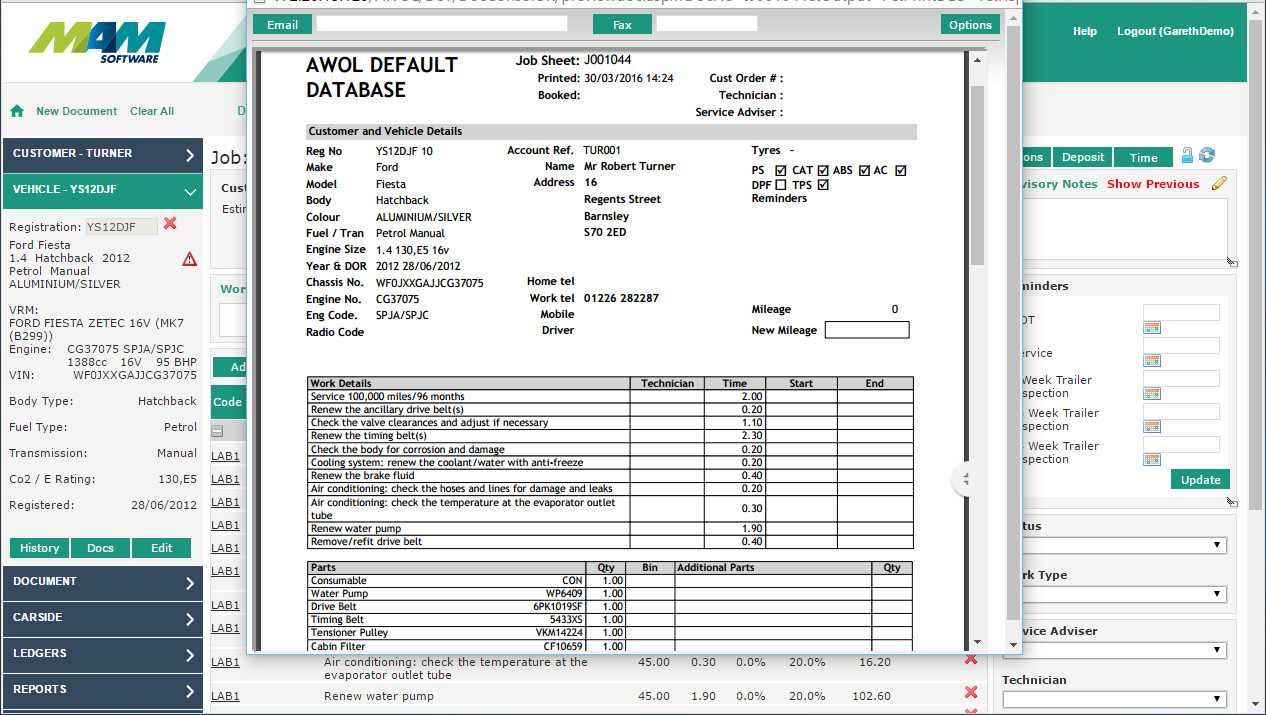Screen dimensions: 1266x715
Task: Switch to the Deposit tab
Action: pyautogui.click(x=1082, y=157)
